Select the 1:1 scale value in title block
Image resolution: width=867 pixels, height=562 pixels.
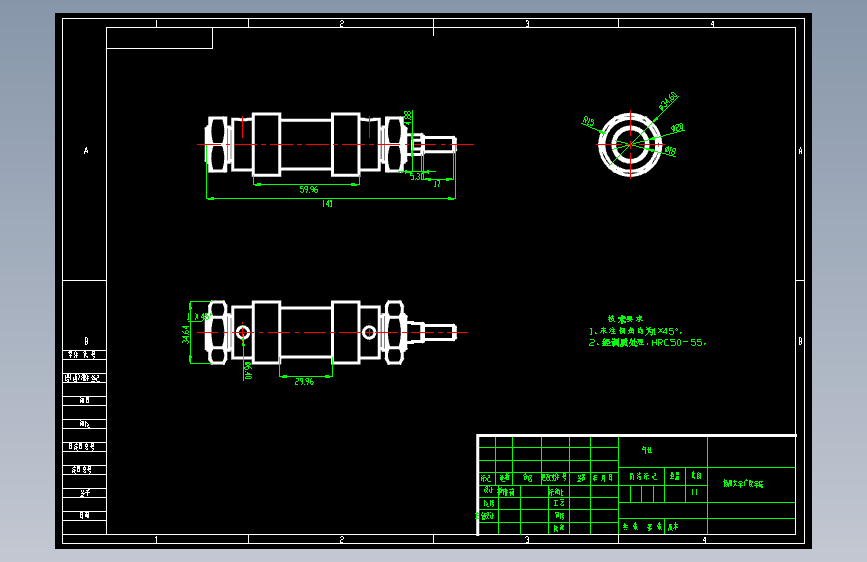point(694,492)
